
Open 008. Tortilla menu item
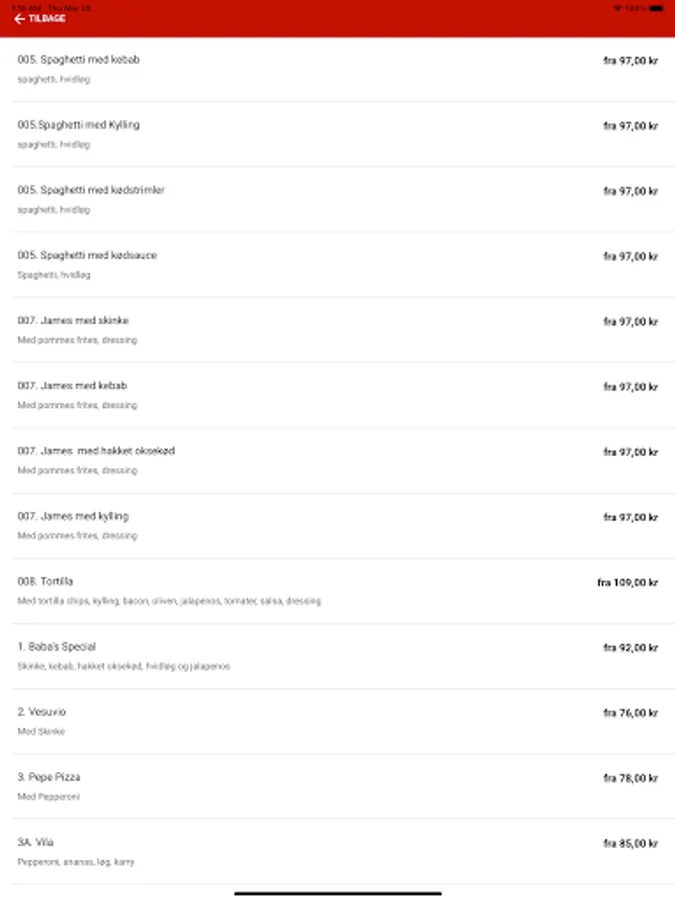pyautogui.click(x=46, y=582)
